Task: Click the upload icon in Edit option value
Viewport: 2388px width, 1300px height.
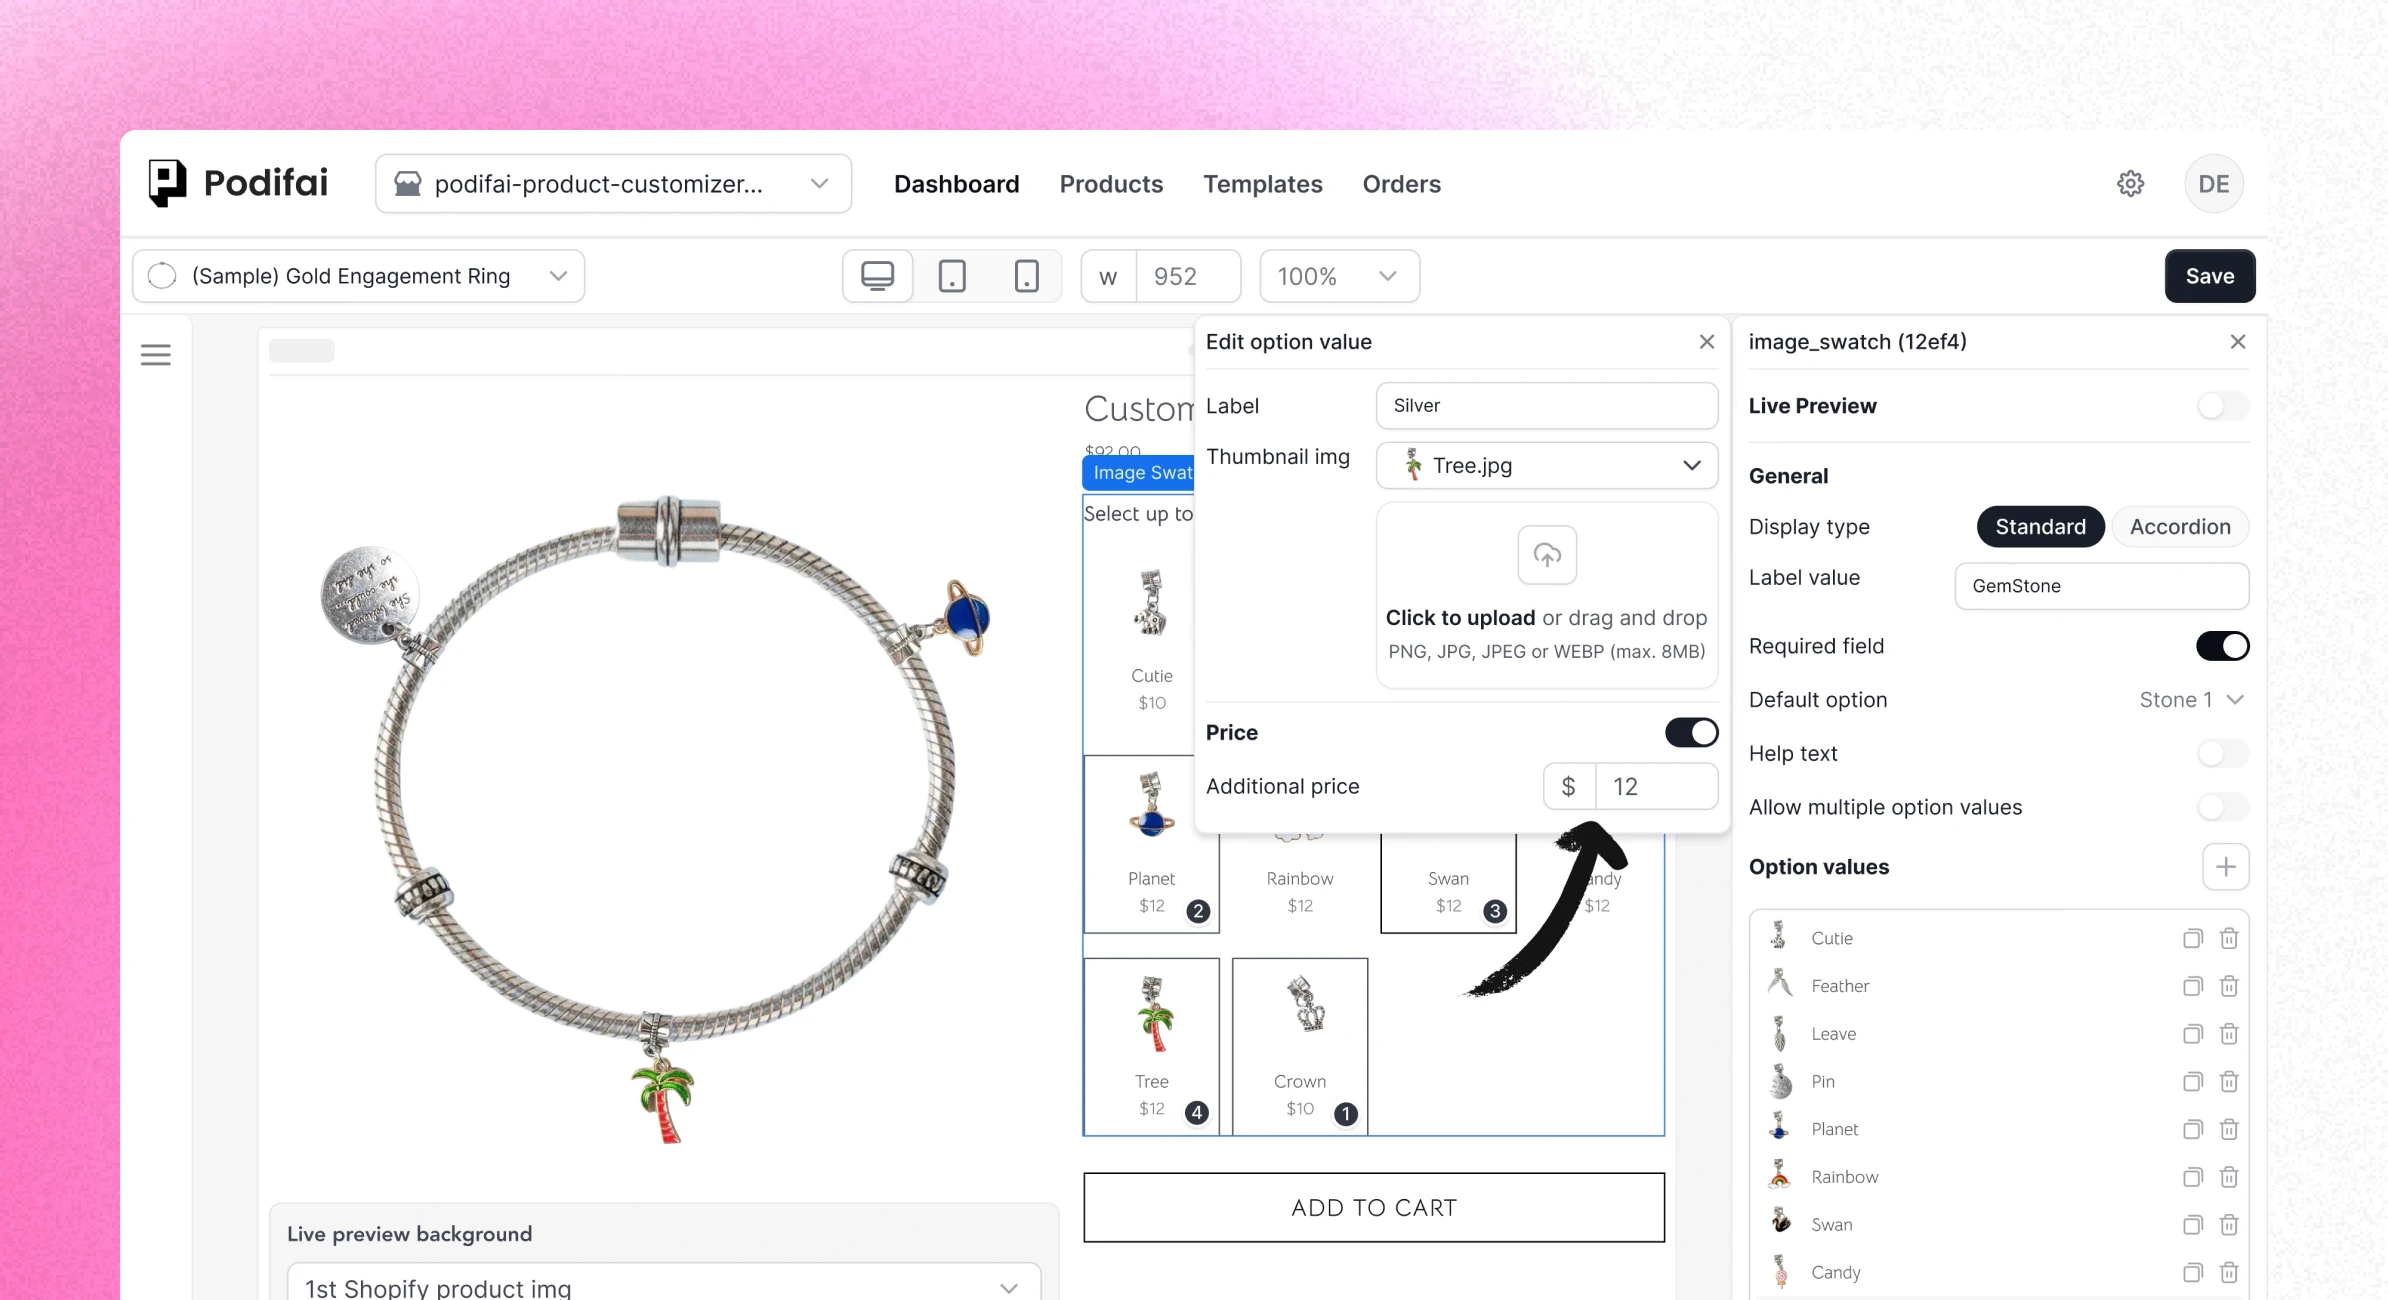Action: [x=1546, y=555]
